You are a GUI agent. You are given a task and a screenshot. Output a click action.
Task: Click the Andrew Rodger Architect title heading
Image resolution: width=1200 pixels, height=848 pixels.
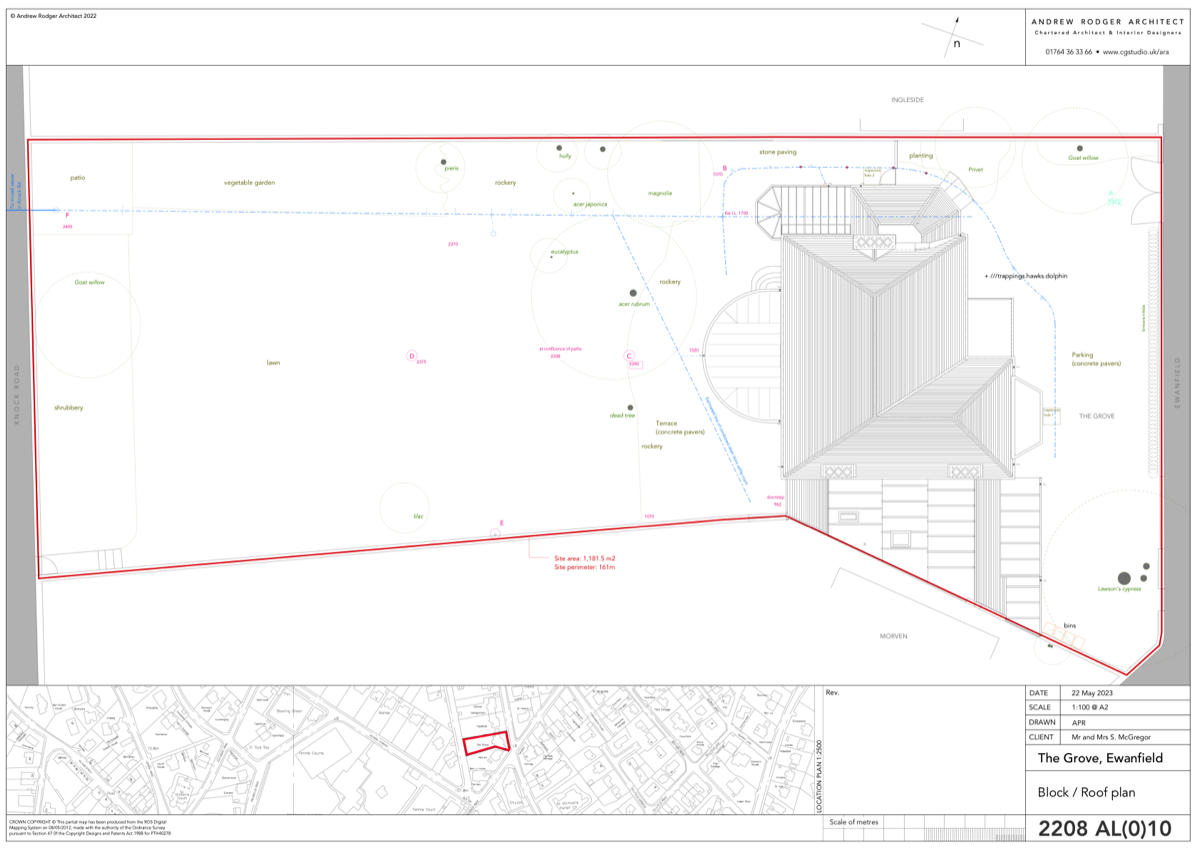click(x=1107, y=21)
